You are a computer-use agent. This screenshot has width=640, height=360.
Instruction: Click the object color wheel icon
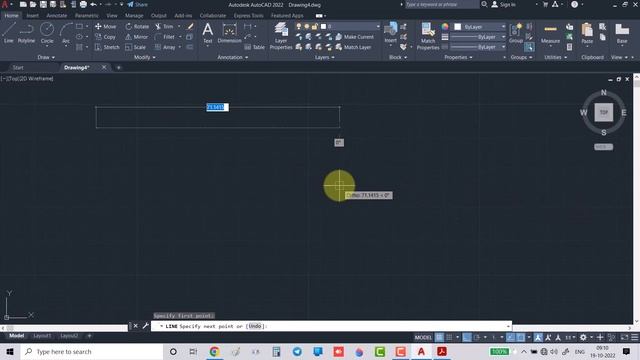[445, 27]
